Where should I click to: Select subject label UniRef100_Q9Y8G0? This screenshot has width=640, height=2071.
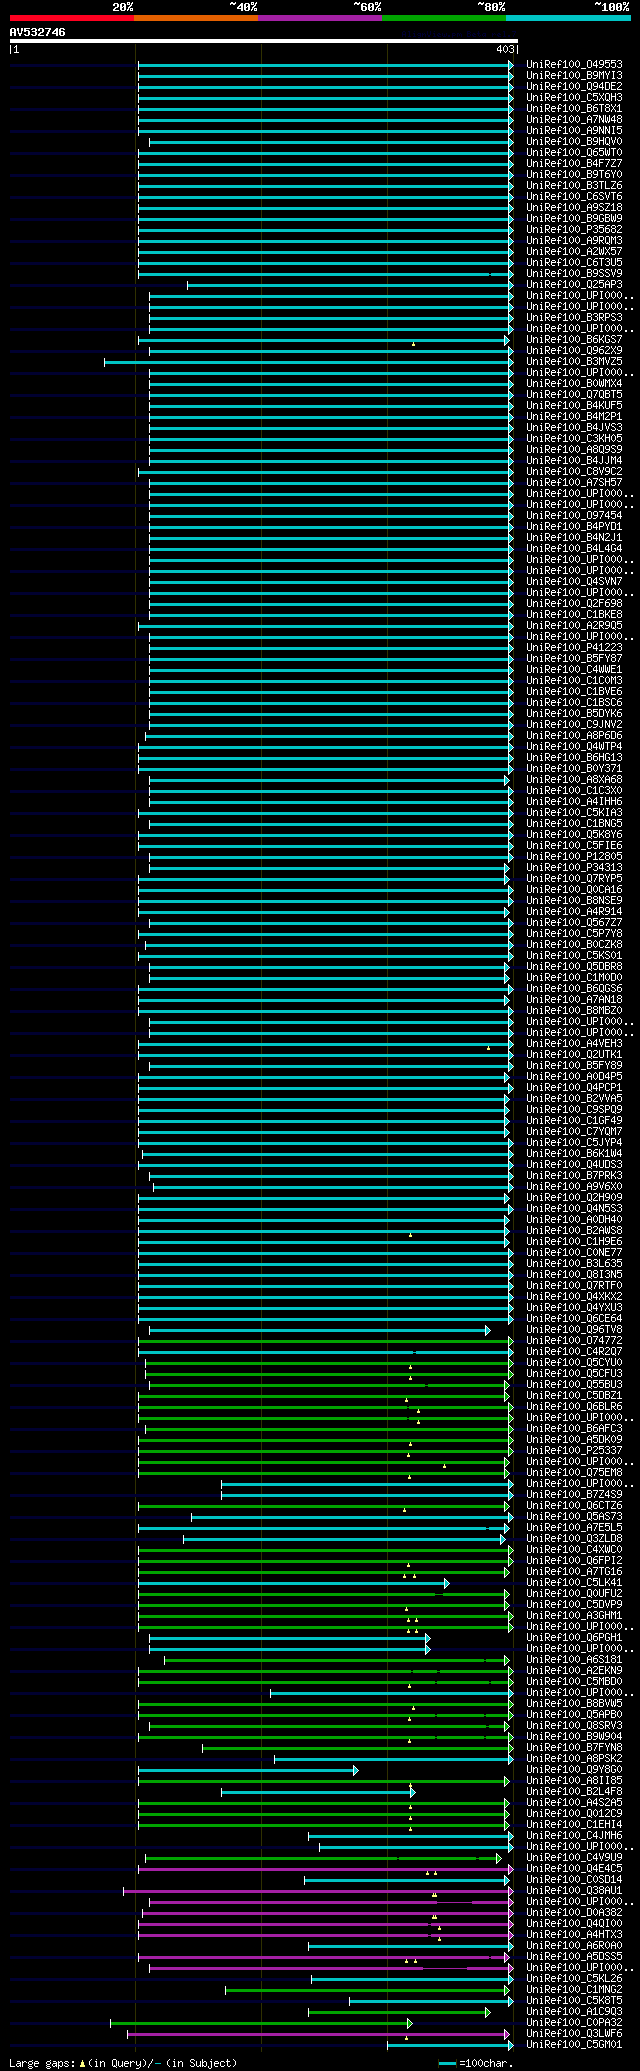click(x=575, y=1769)
